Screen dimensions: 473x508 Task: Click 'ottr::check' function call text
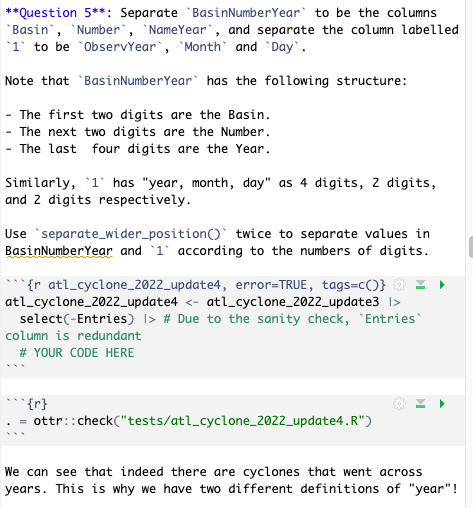73,421
